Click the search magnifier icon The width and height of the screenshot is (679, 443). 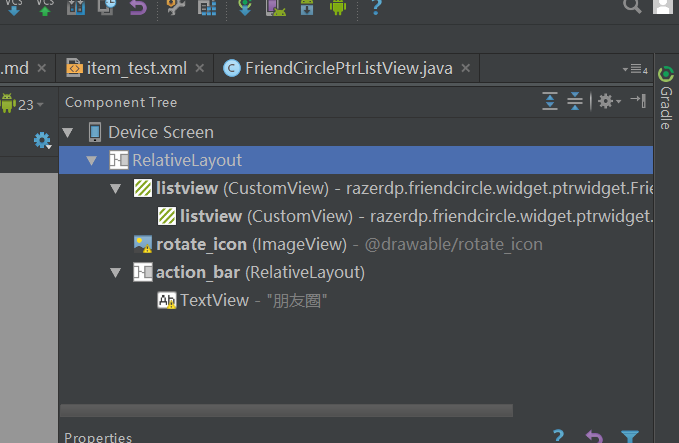(631, 6)
